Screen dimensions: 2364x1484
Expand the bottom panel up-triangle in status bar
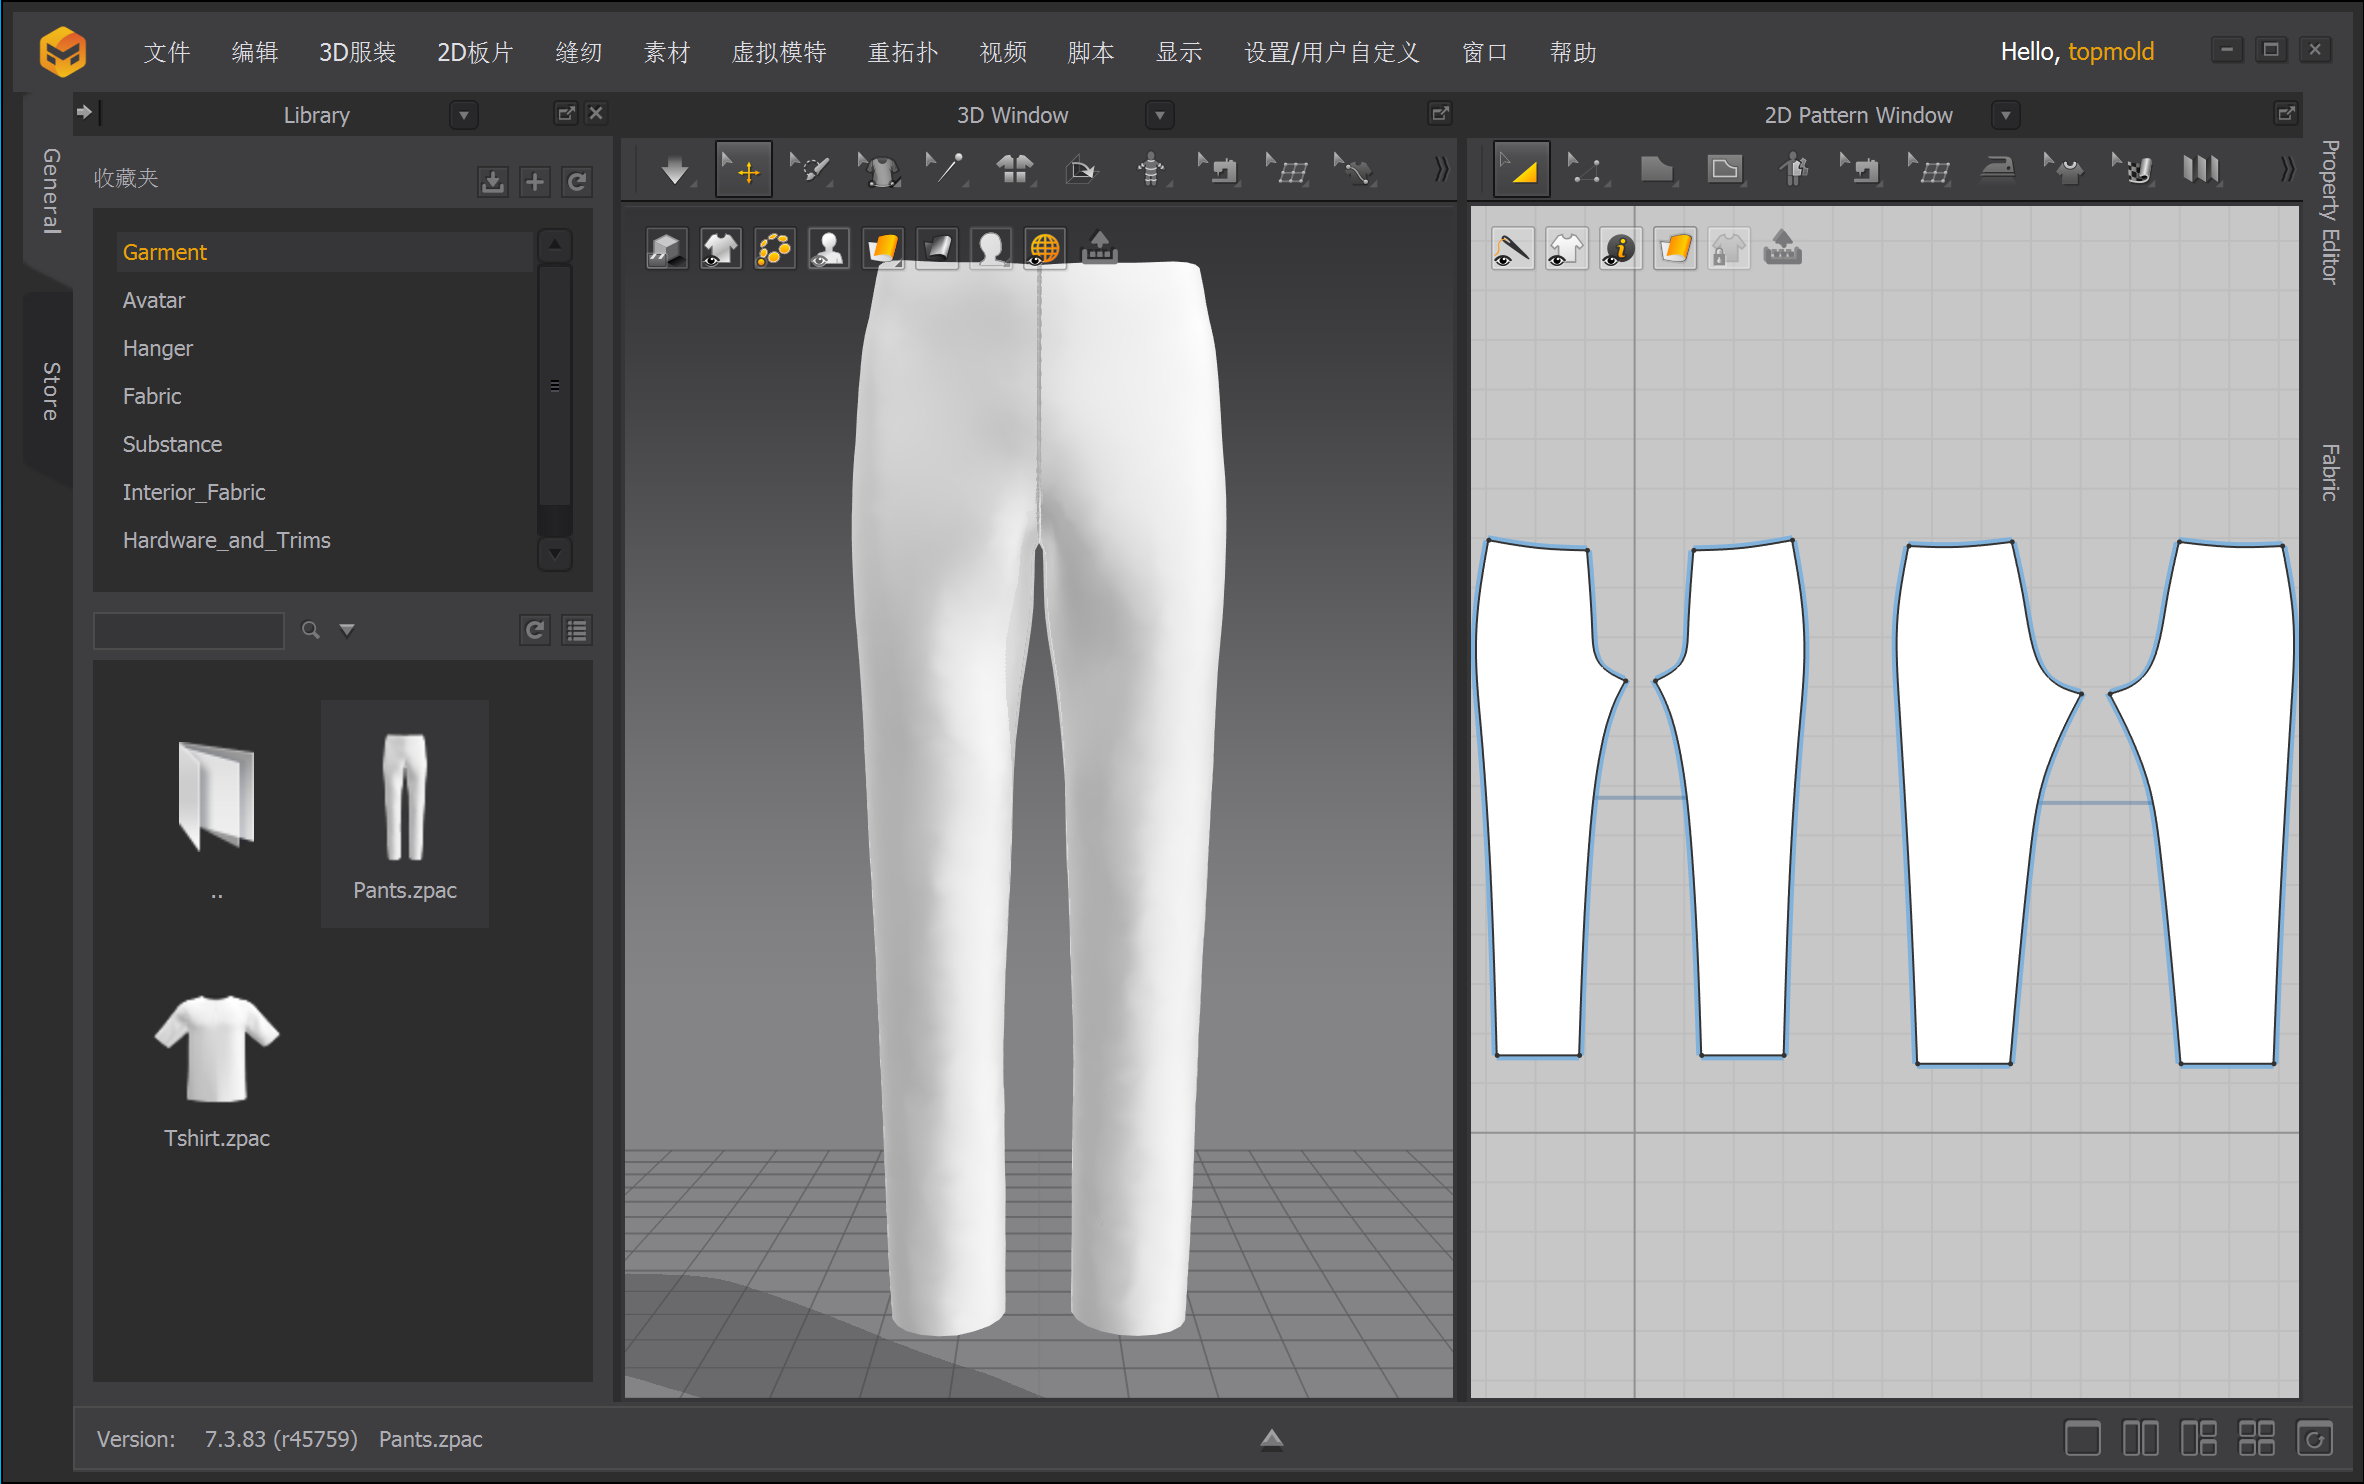pyautogui.click(x=1271, y=1439)
